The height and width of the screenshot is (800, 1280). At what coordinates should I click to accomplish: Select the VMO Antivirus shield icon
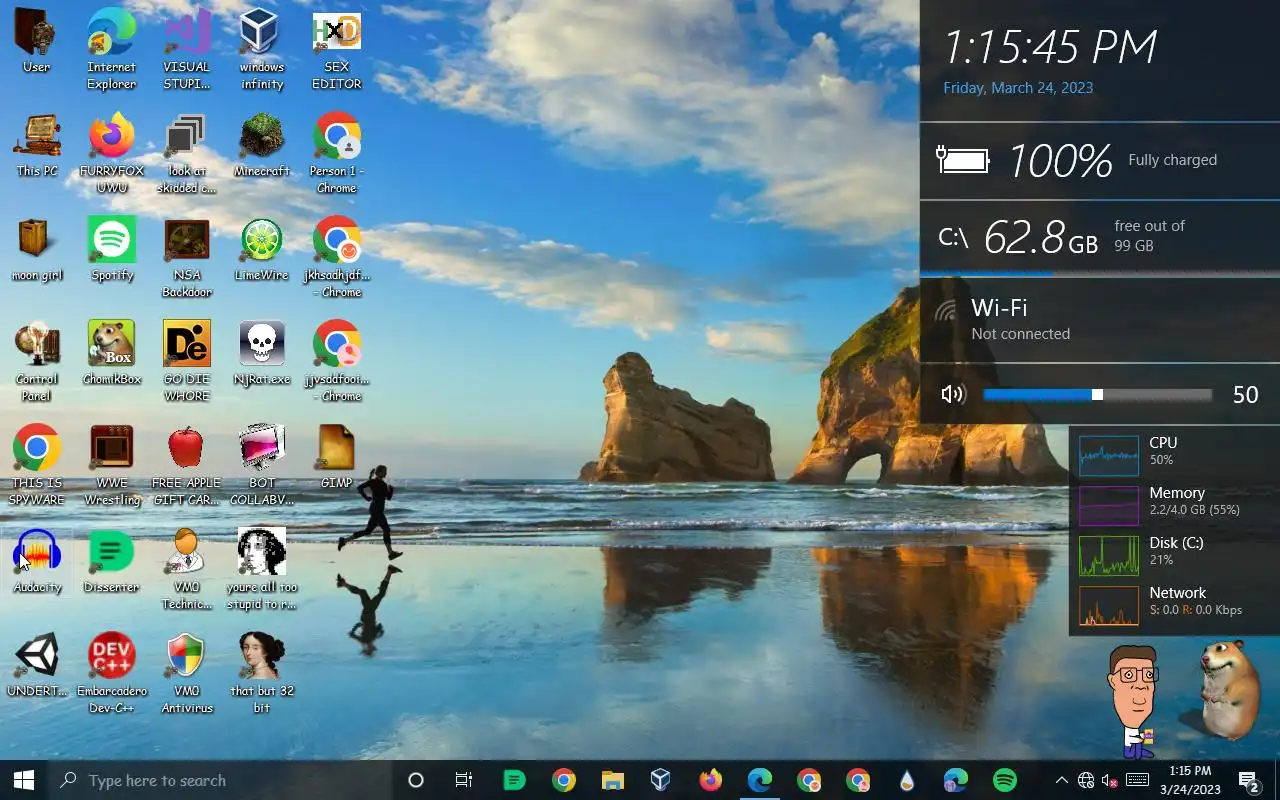click(187, 672)
